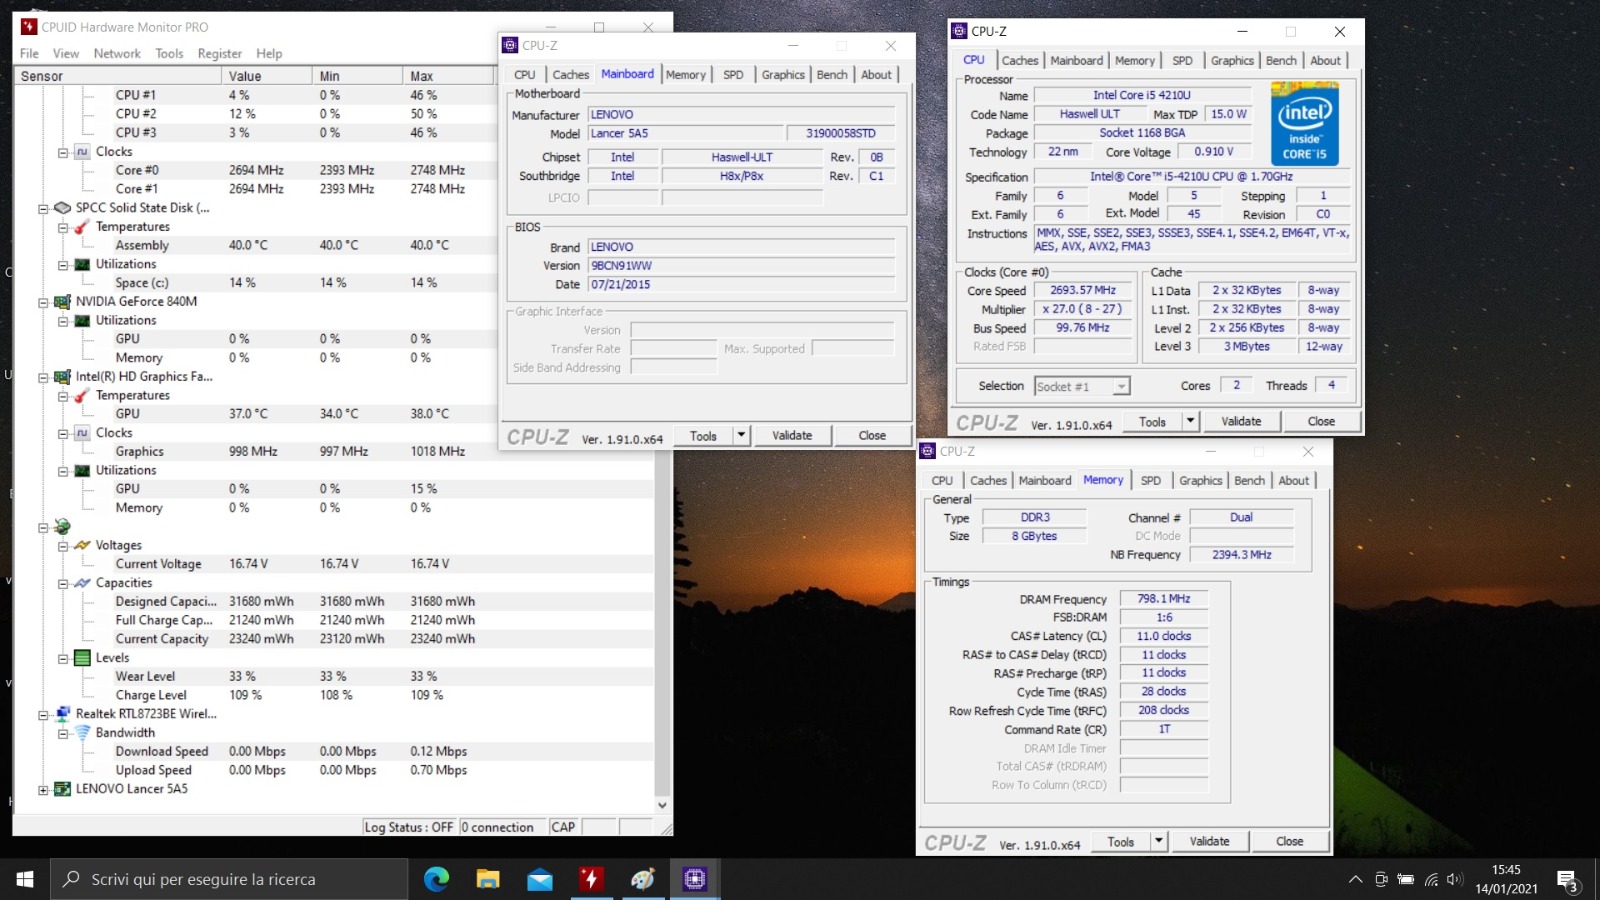Select the battery icon above Voltages
Image resolution: width=1600 pixels, height=900 pixels.
62,527
